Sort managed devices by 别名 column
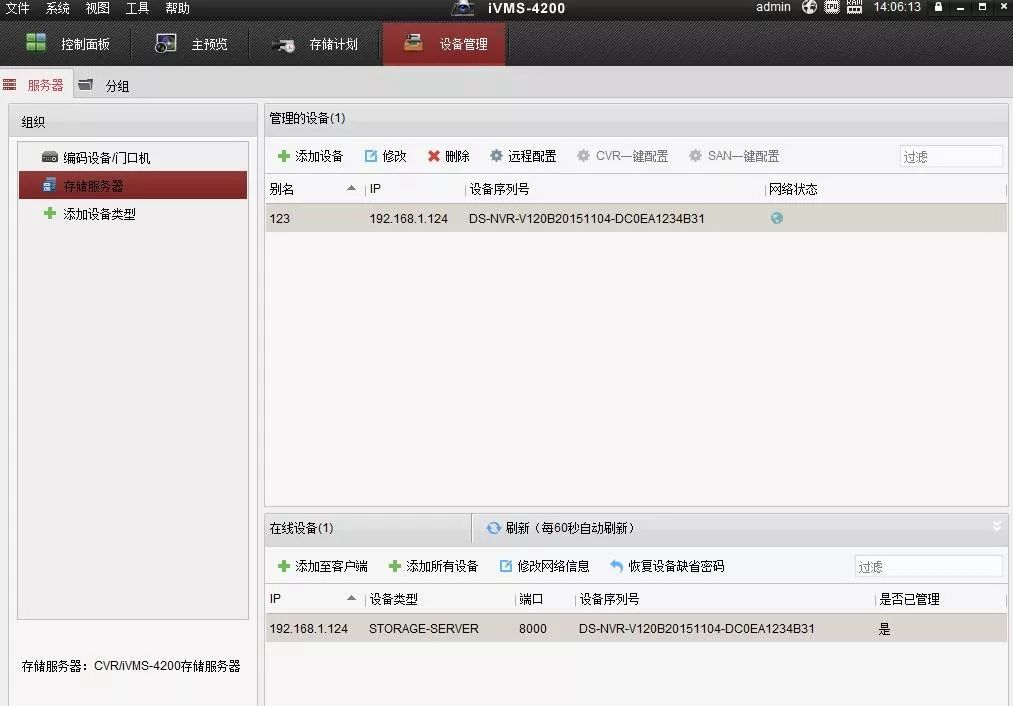Screen dimensions: 1013x706 [x=313, y=189]
